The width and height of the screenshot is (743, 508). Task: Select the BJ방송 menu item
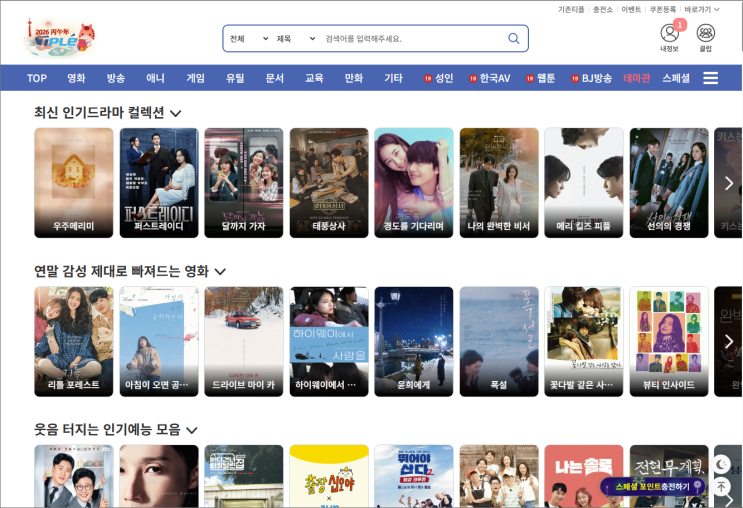tap(591, 78)
